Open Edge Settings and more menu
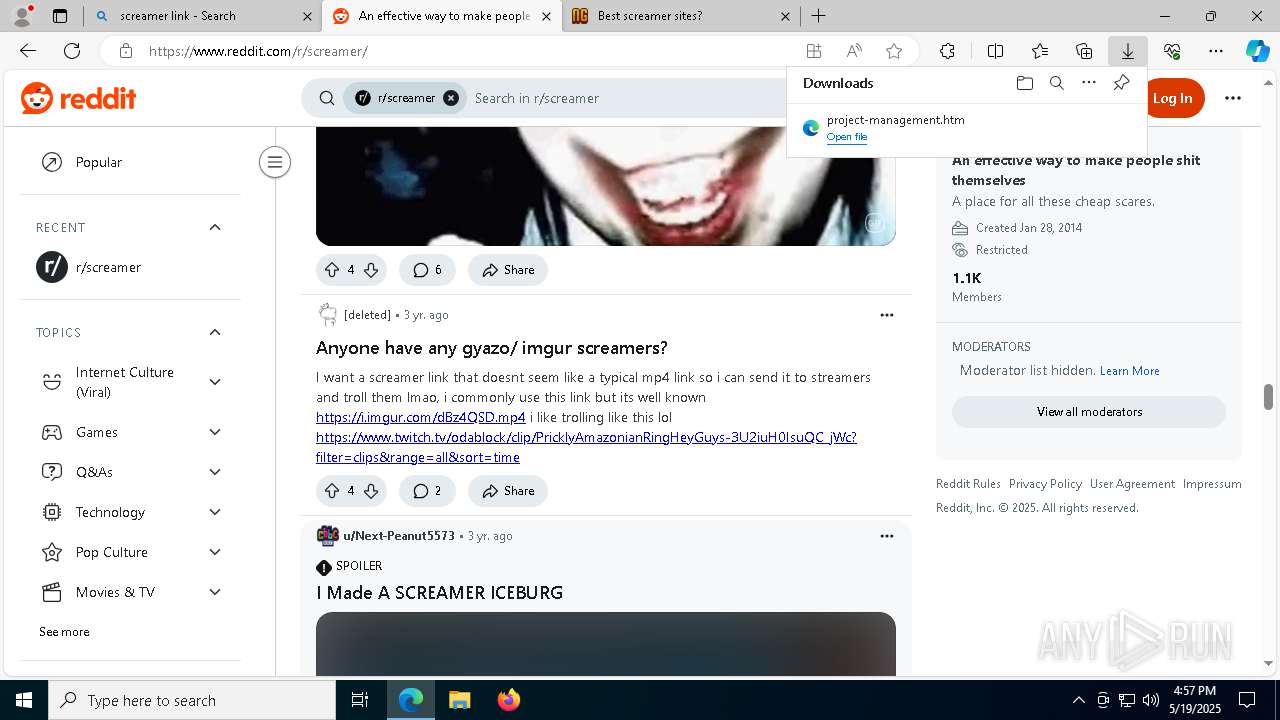Viewport: 1280px width, 720px height. point(1216,51)
